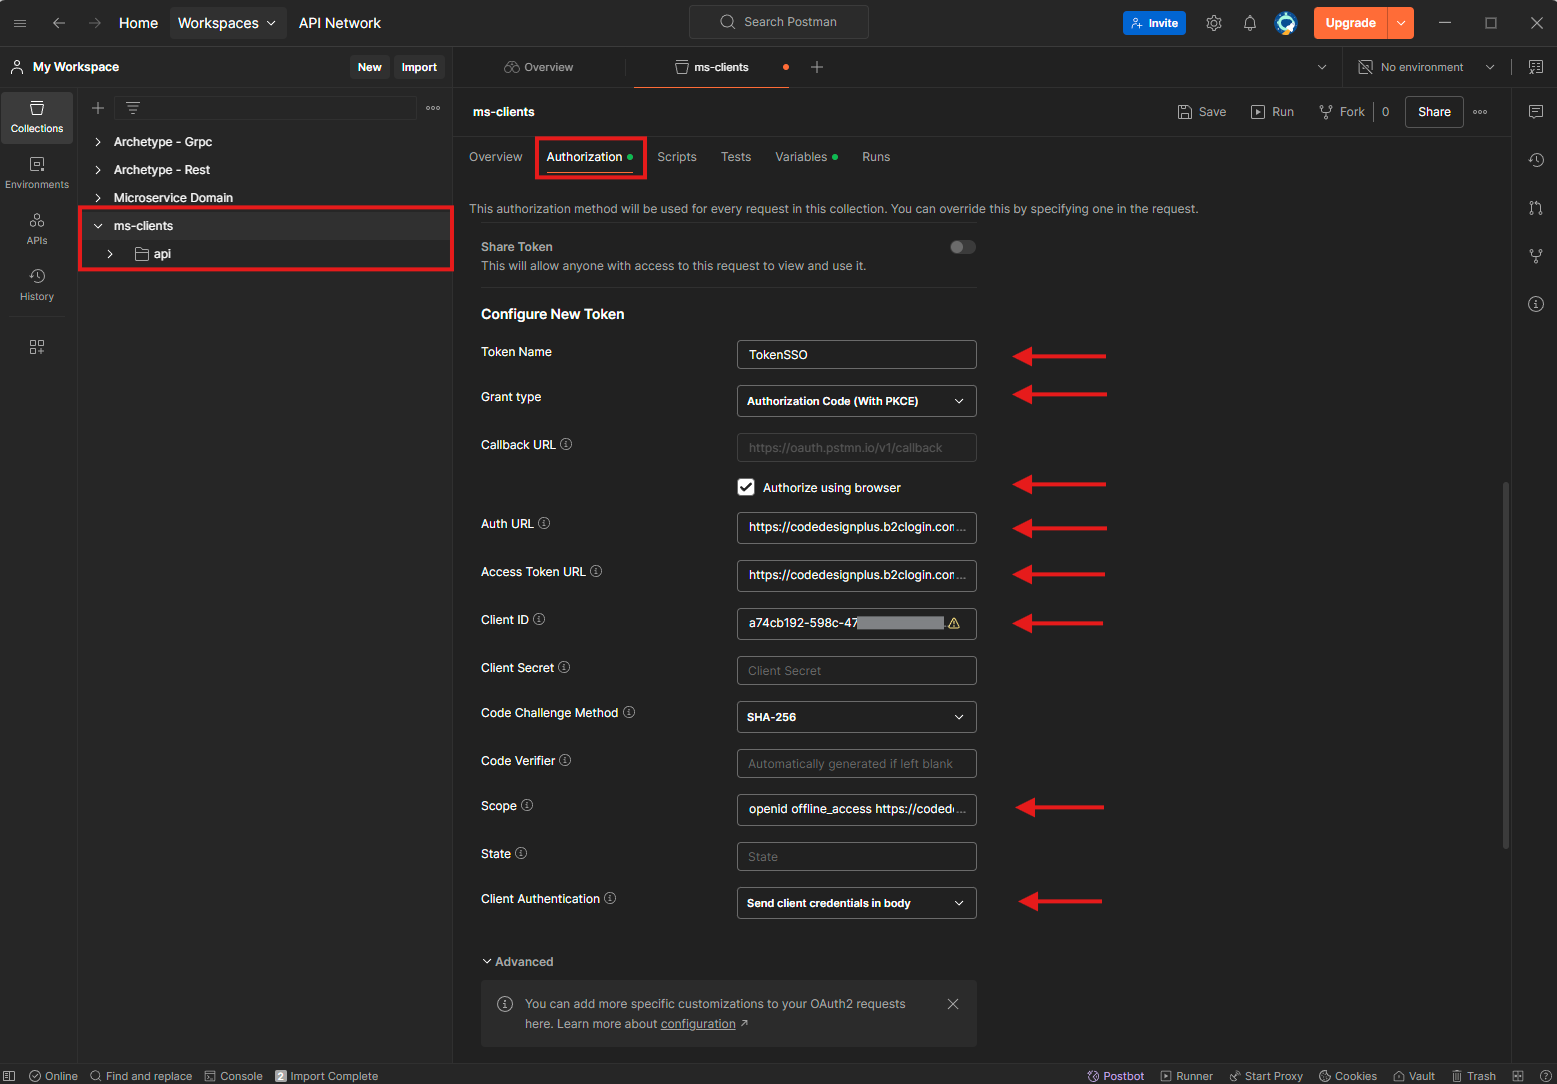Viewport: 1557px width, 1084px height.
Task: Expand the Archetype - Grpc collection
Action: point(98,142)
